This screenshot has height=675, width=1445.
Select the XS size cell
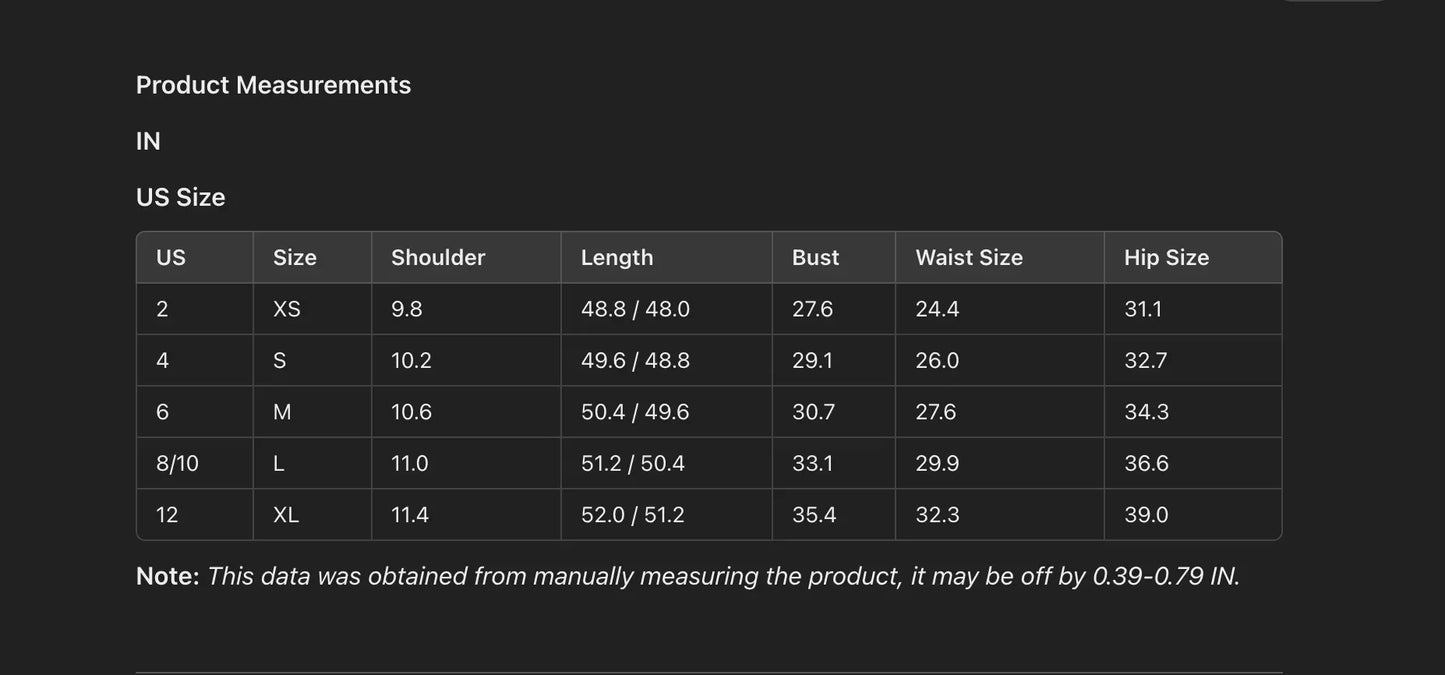pos(287,309)
